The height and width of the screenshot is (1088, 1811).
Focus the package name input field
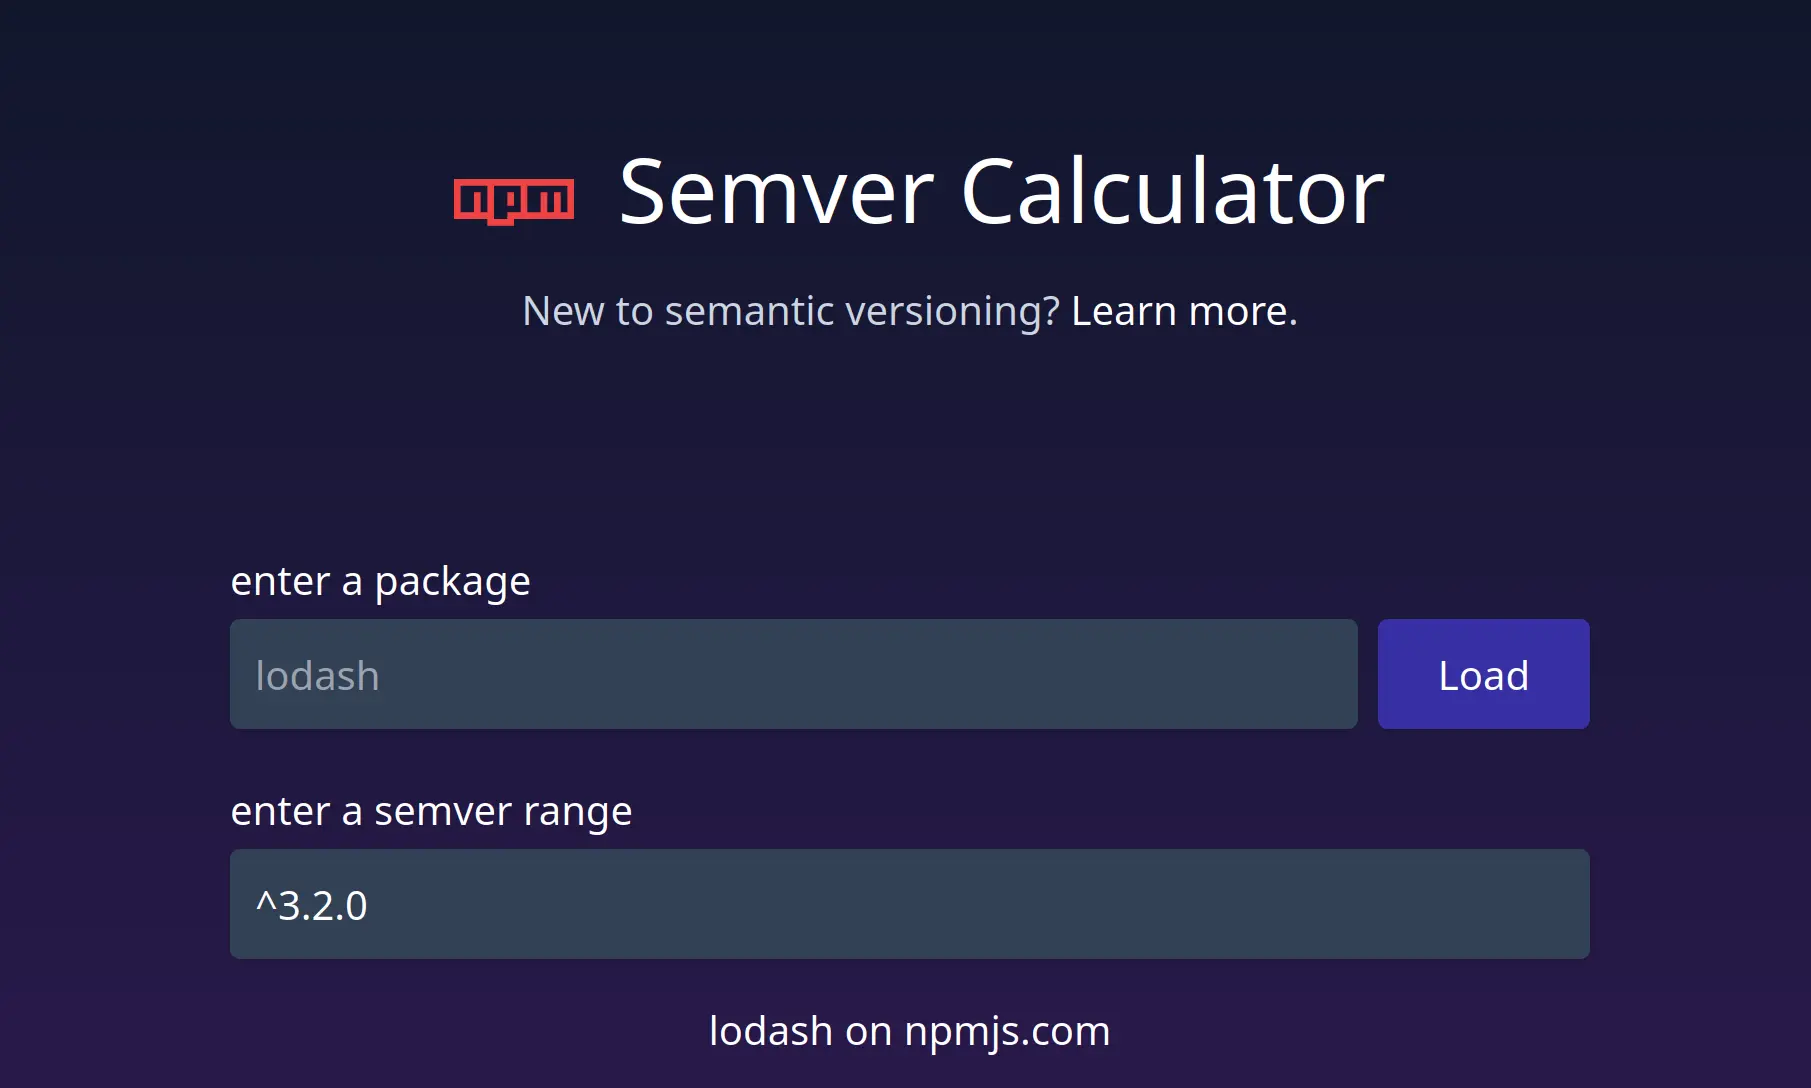tap(793, 674)
